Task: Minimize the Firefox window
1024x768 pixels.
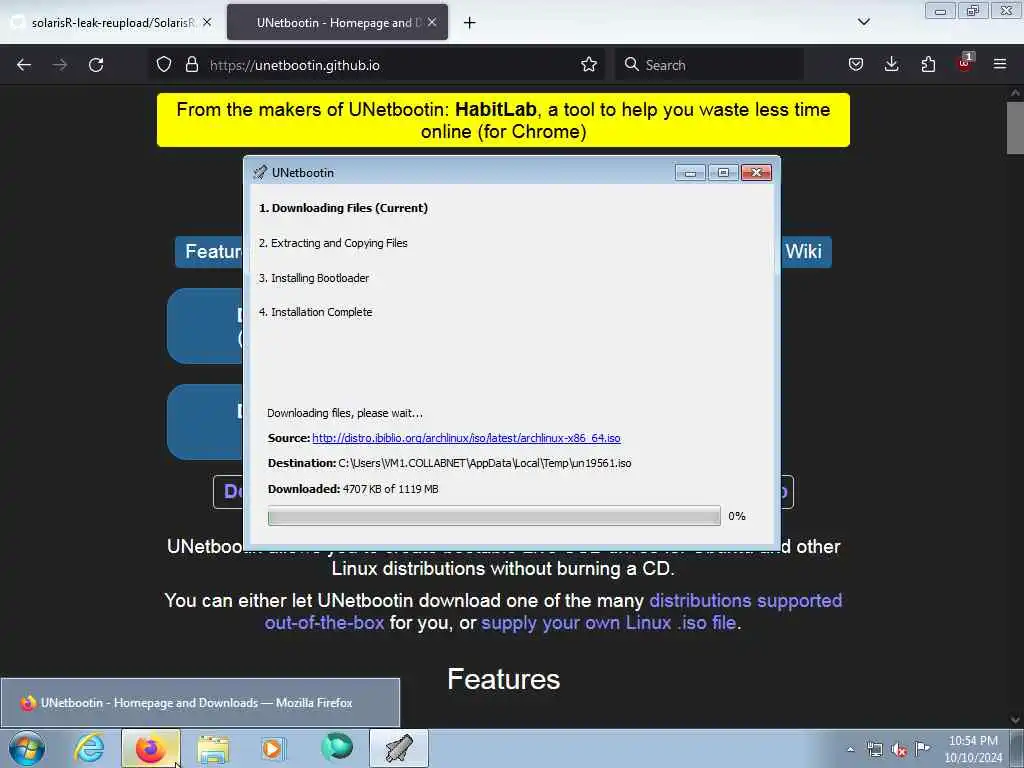Action: [940, 11]
